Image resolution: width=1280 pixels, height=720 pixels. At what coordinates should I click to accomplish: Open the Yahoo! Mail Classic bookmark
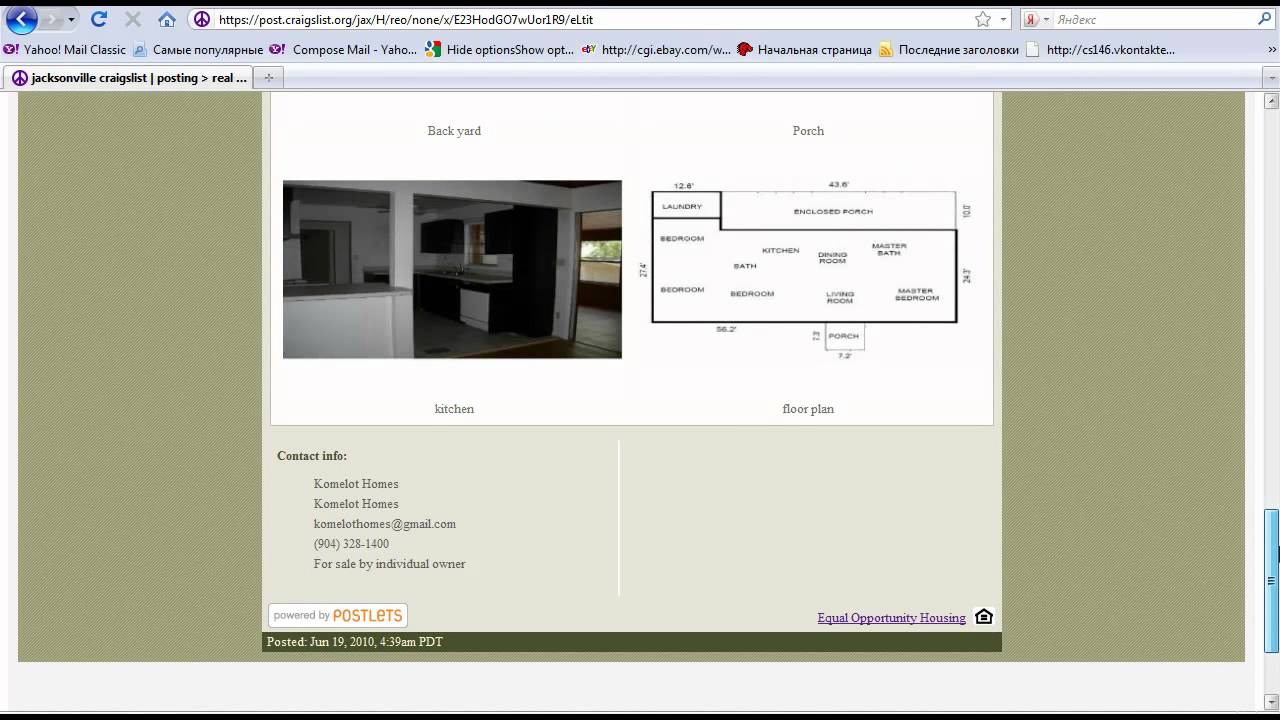(x=65, y=49)
